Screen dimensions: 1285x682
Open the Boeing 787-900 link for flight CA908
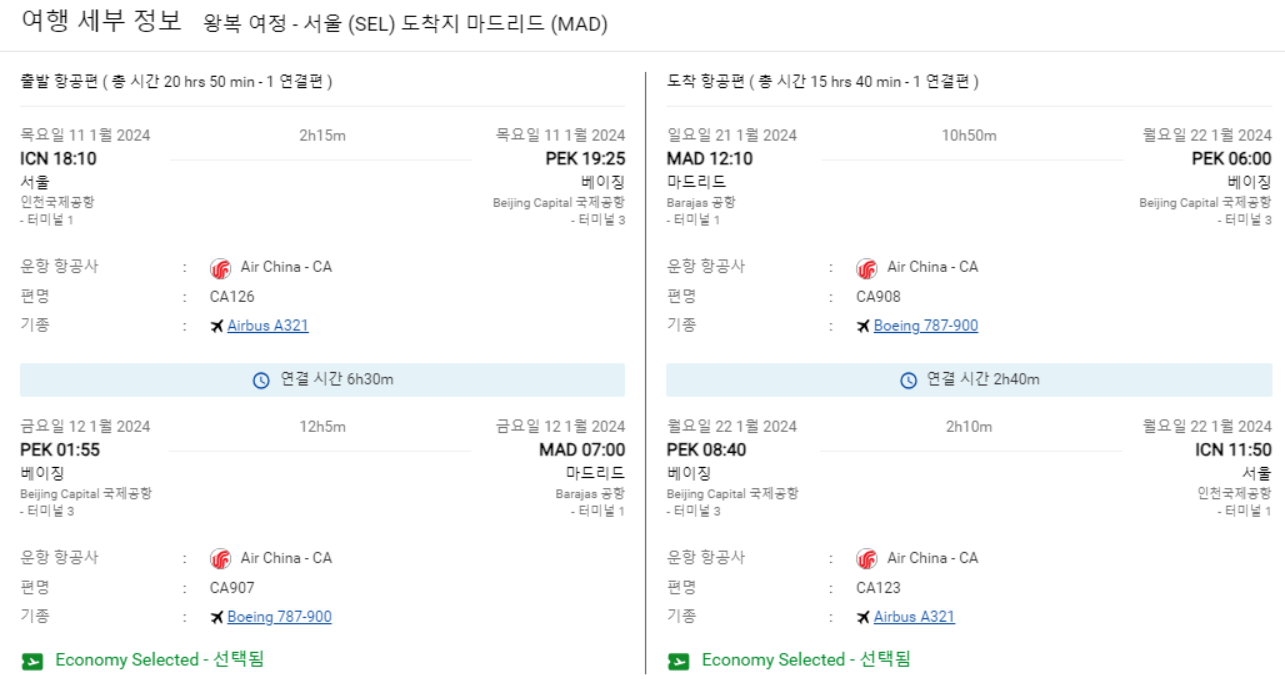click(926, 326)
